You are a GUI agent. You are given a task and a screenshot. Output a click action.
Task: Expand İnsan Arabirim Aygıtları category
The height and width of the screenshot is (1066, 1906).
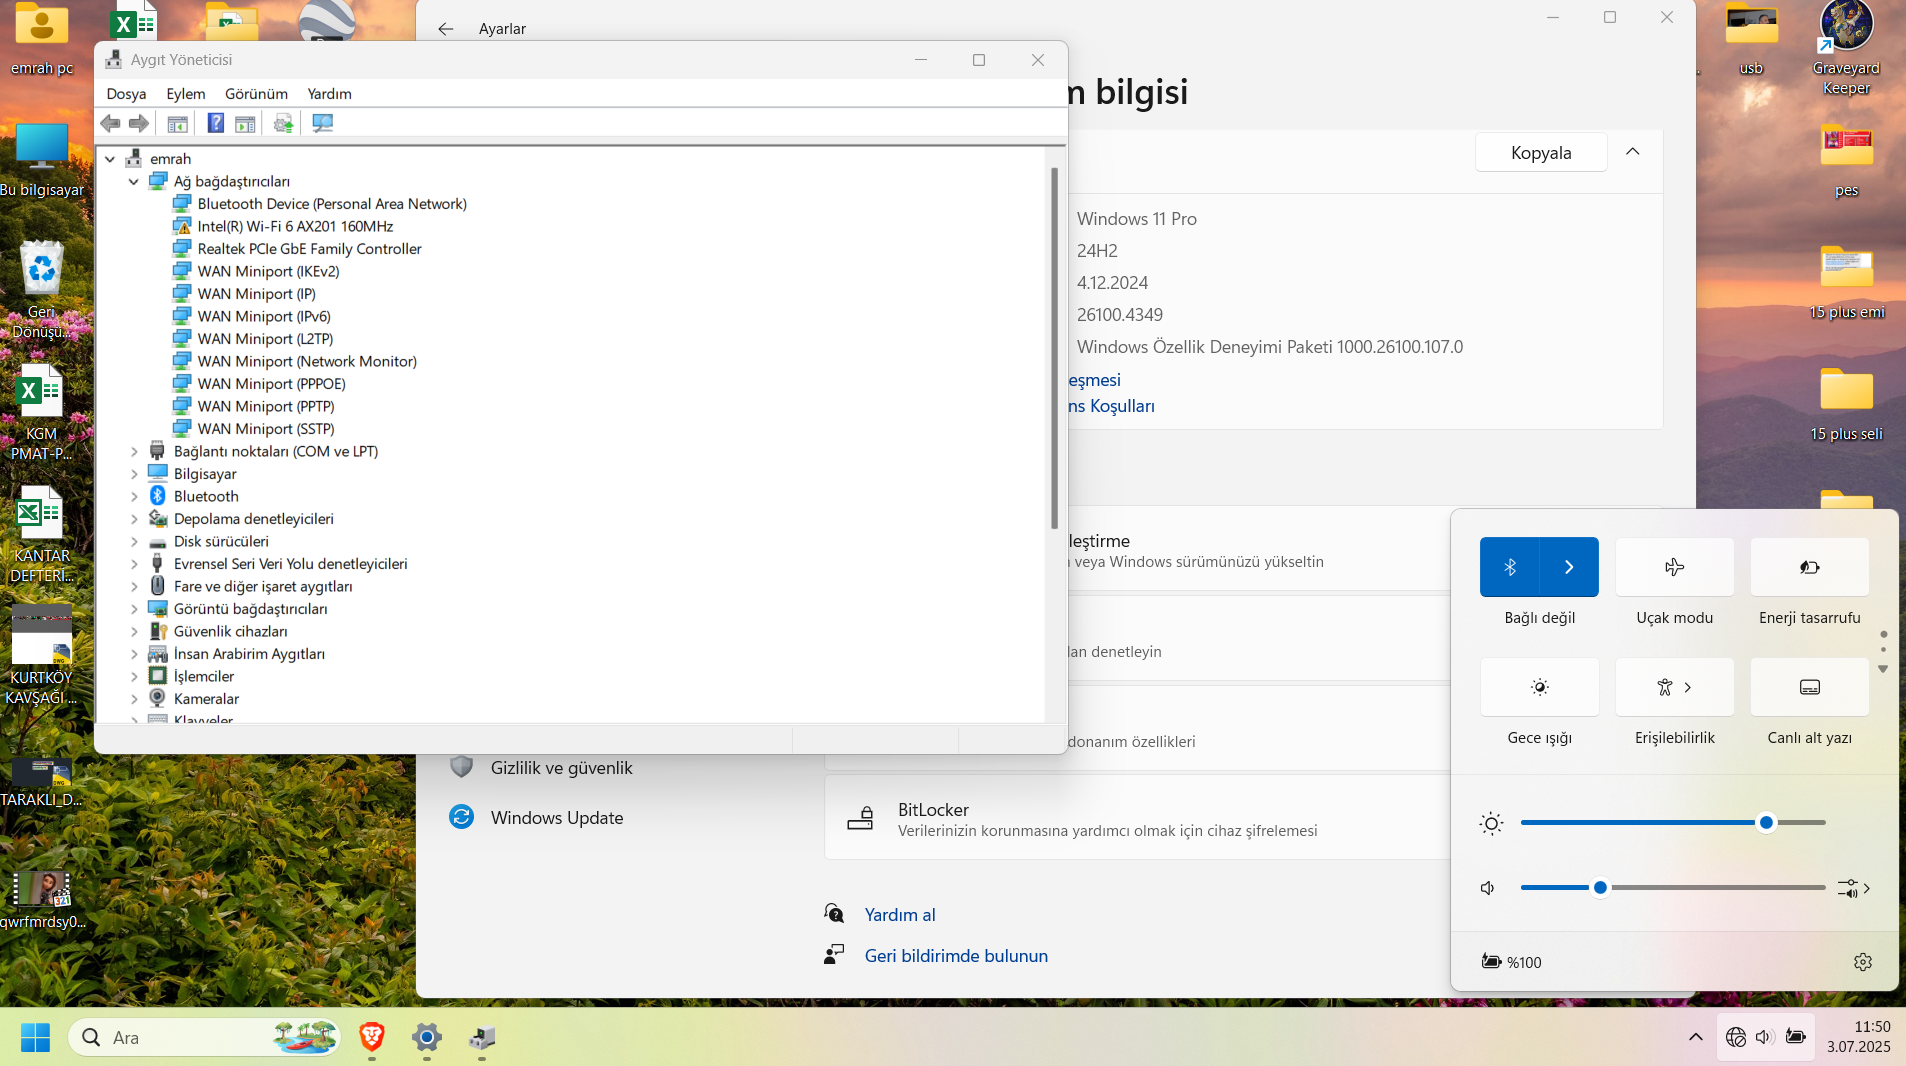coord(134,654)
